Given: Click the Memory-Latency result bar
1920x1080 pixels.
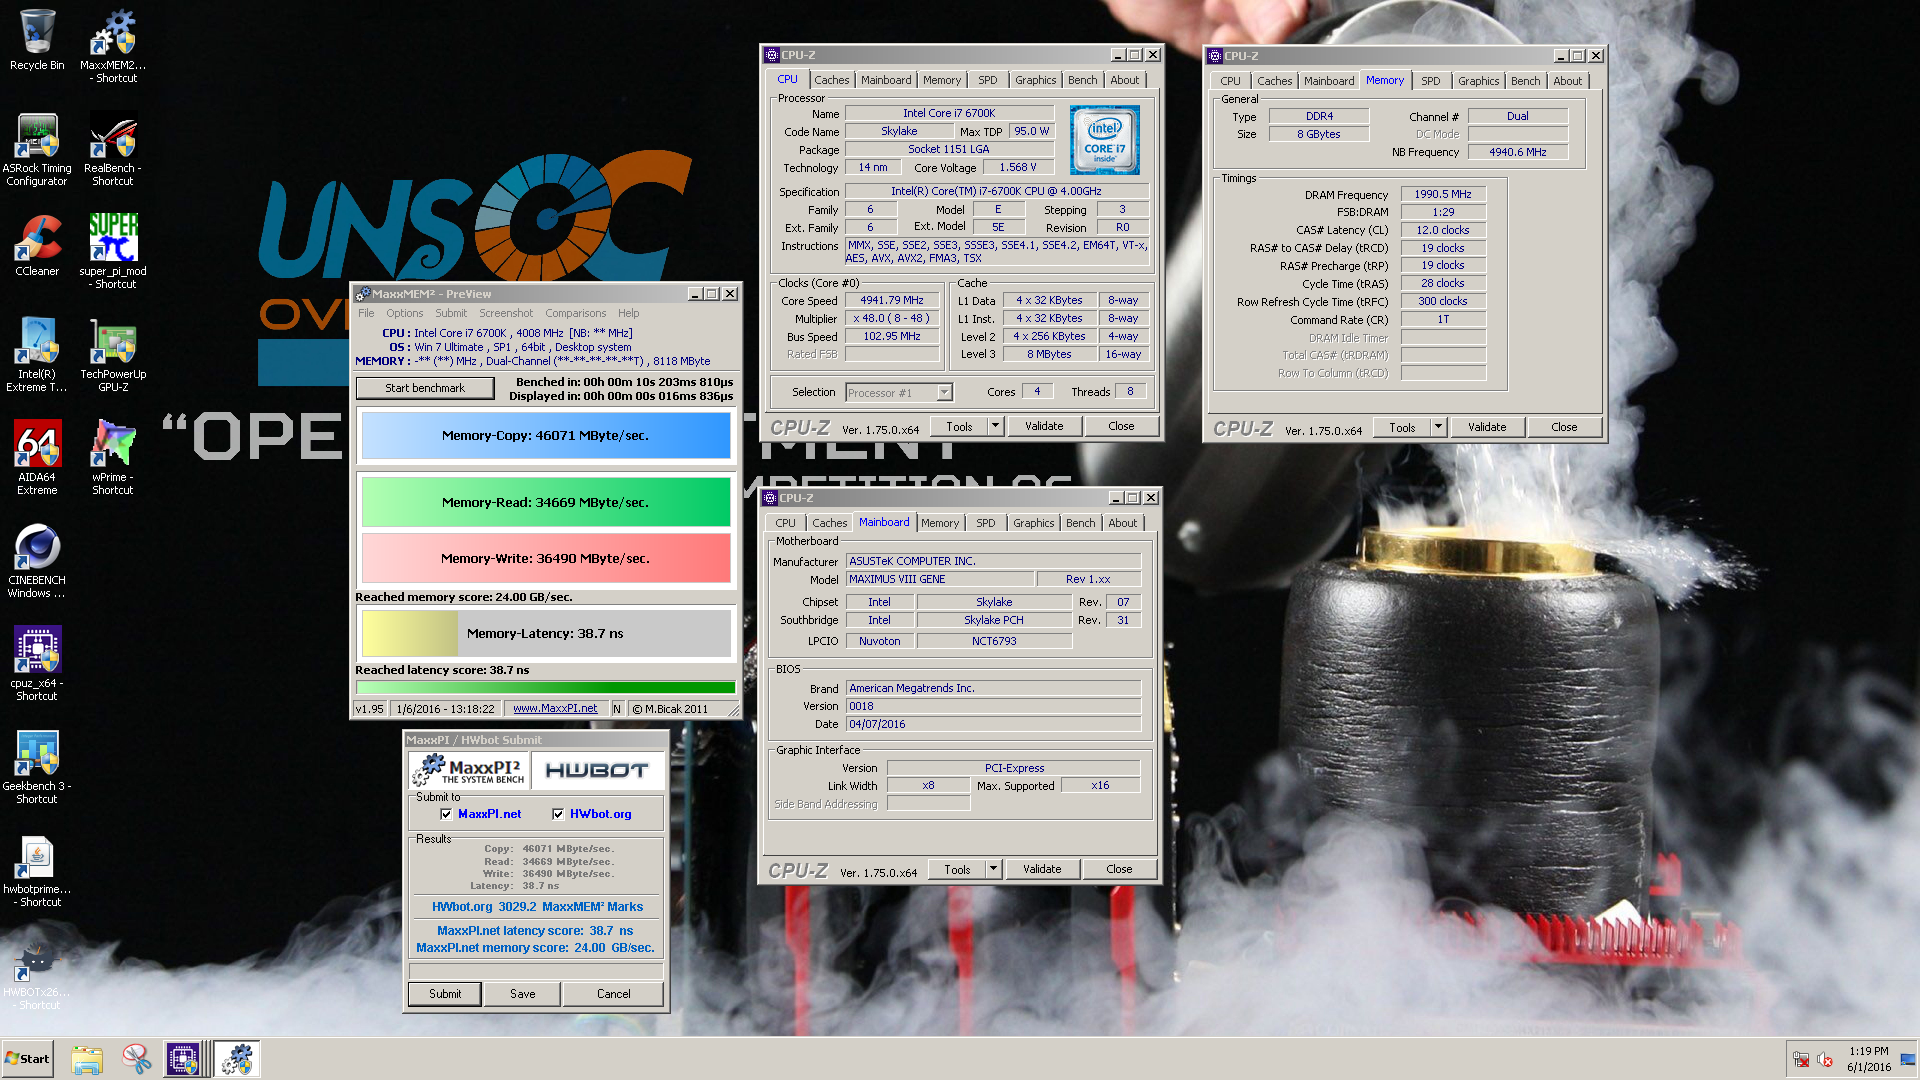Looking at the screenshot, I should 546,633.
